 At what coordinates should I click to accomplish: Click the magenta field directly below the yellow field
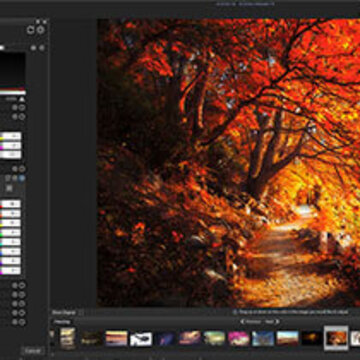click(11, 145)
